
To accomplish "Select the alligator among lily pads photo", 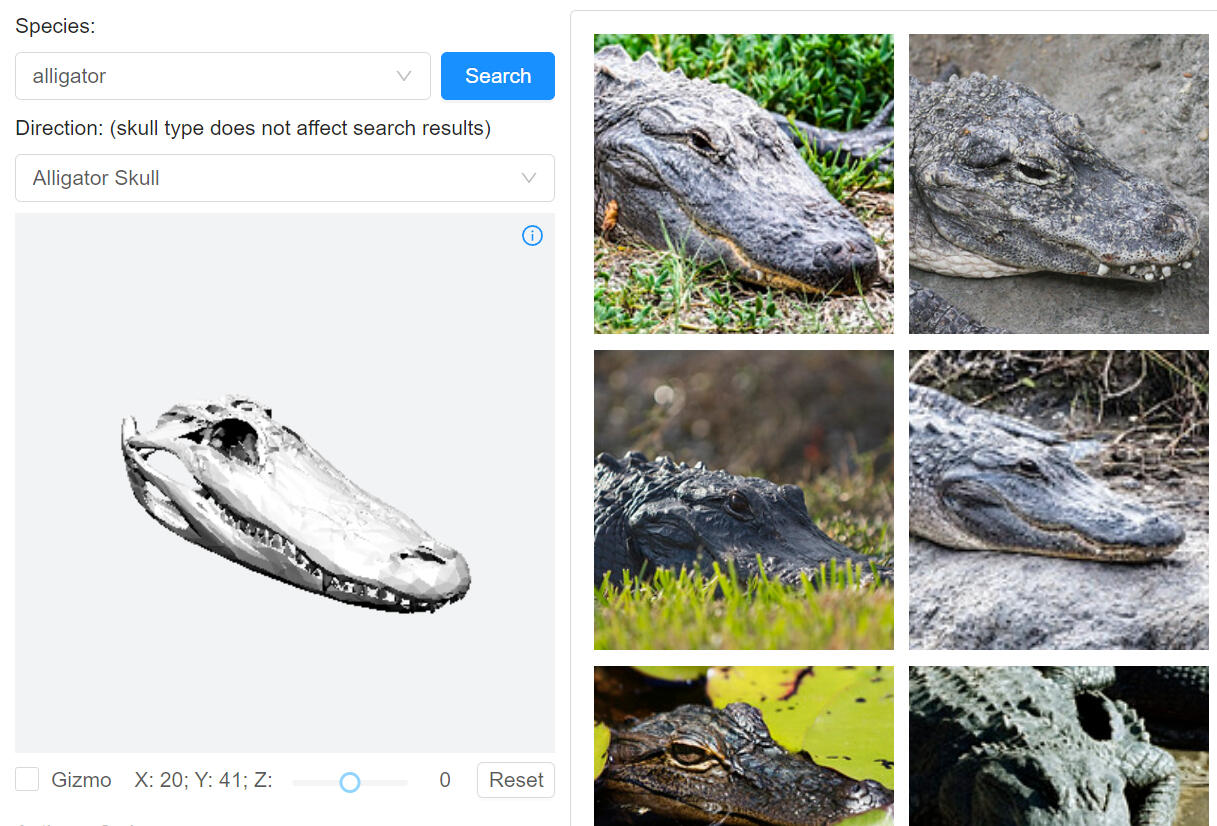I will 743,746.
